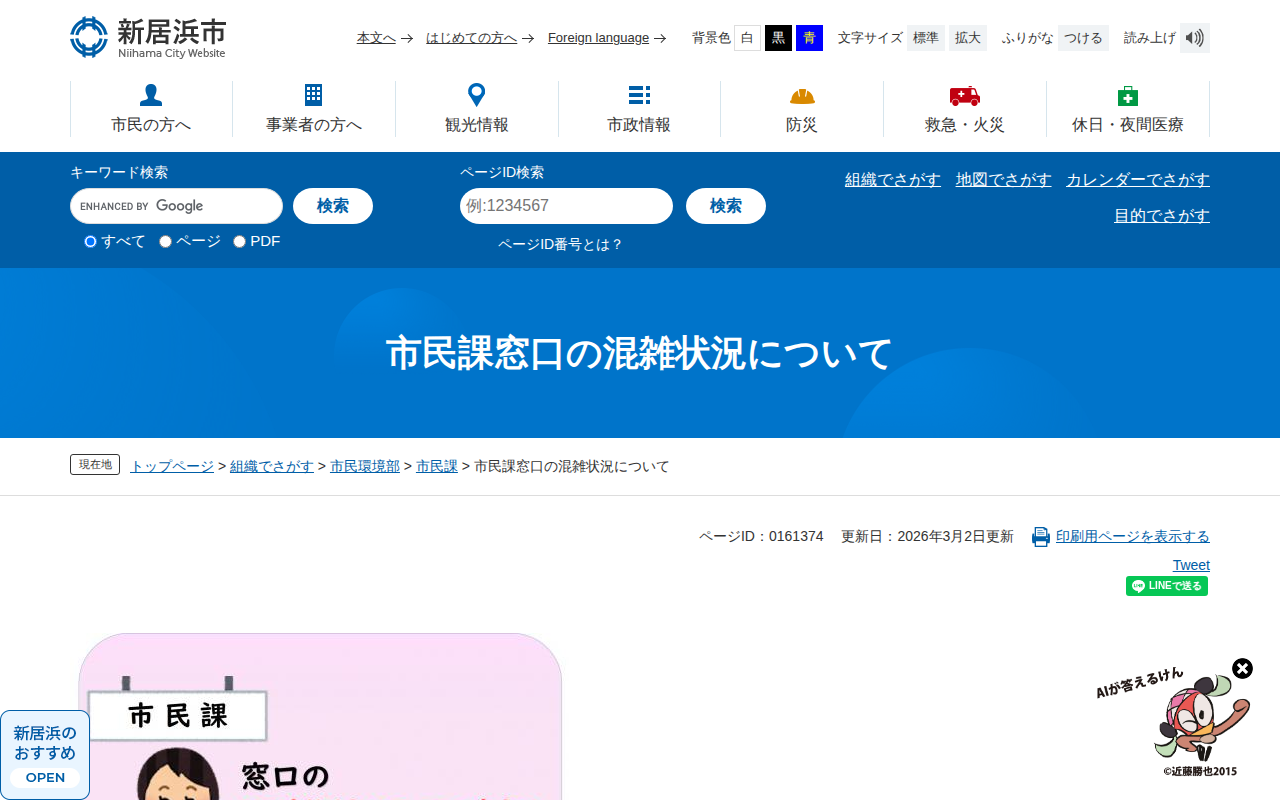Image resolution: width=1280 pixels, height=800 pixels.
Task: Open the 観光情報 menu
Action: pos(477,109)
